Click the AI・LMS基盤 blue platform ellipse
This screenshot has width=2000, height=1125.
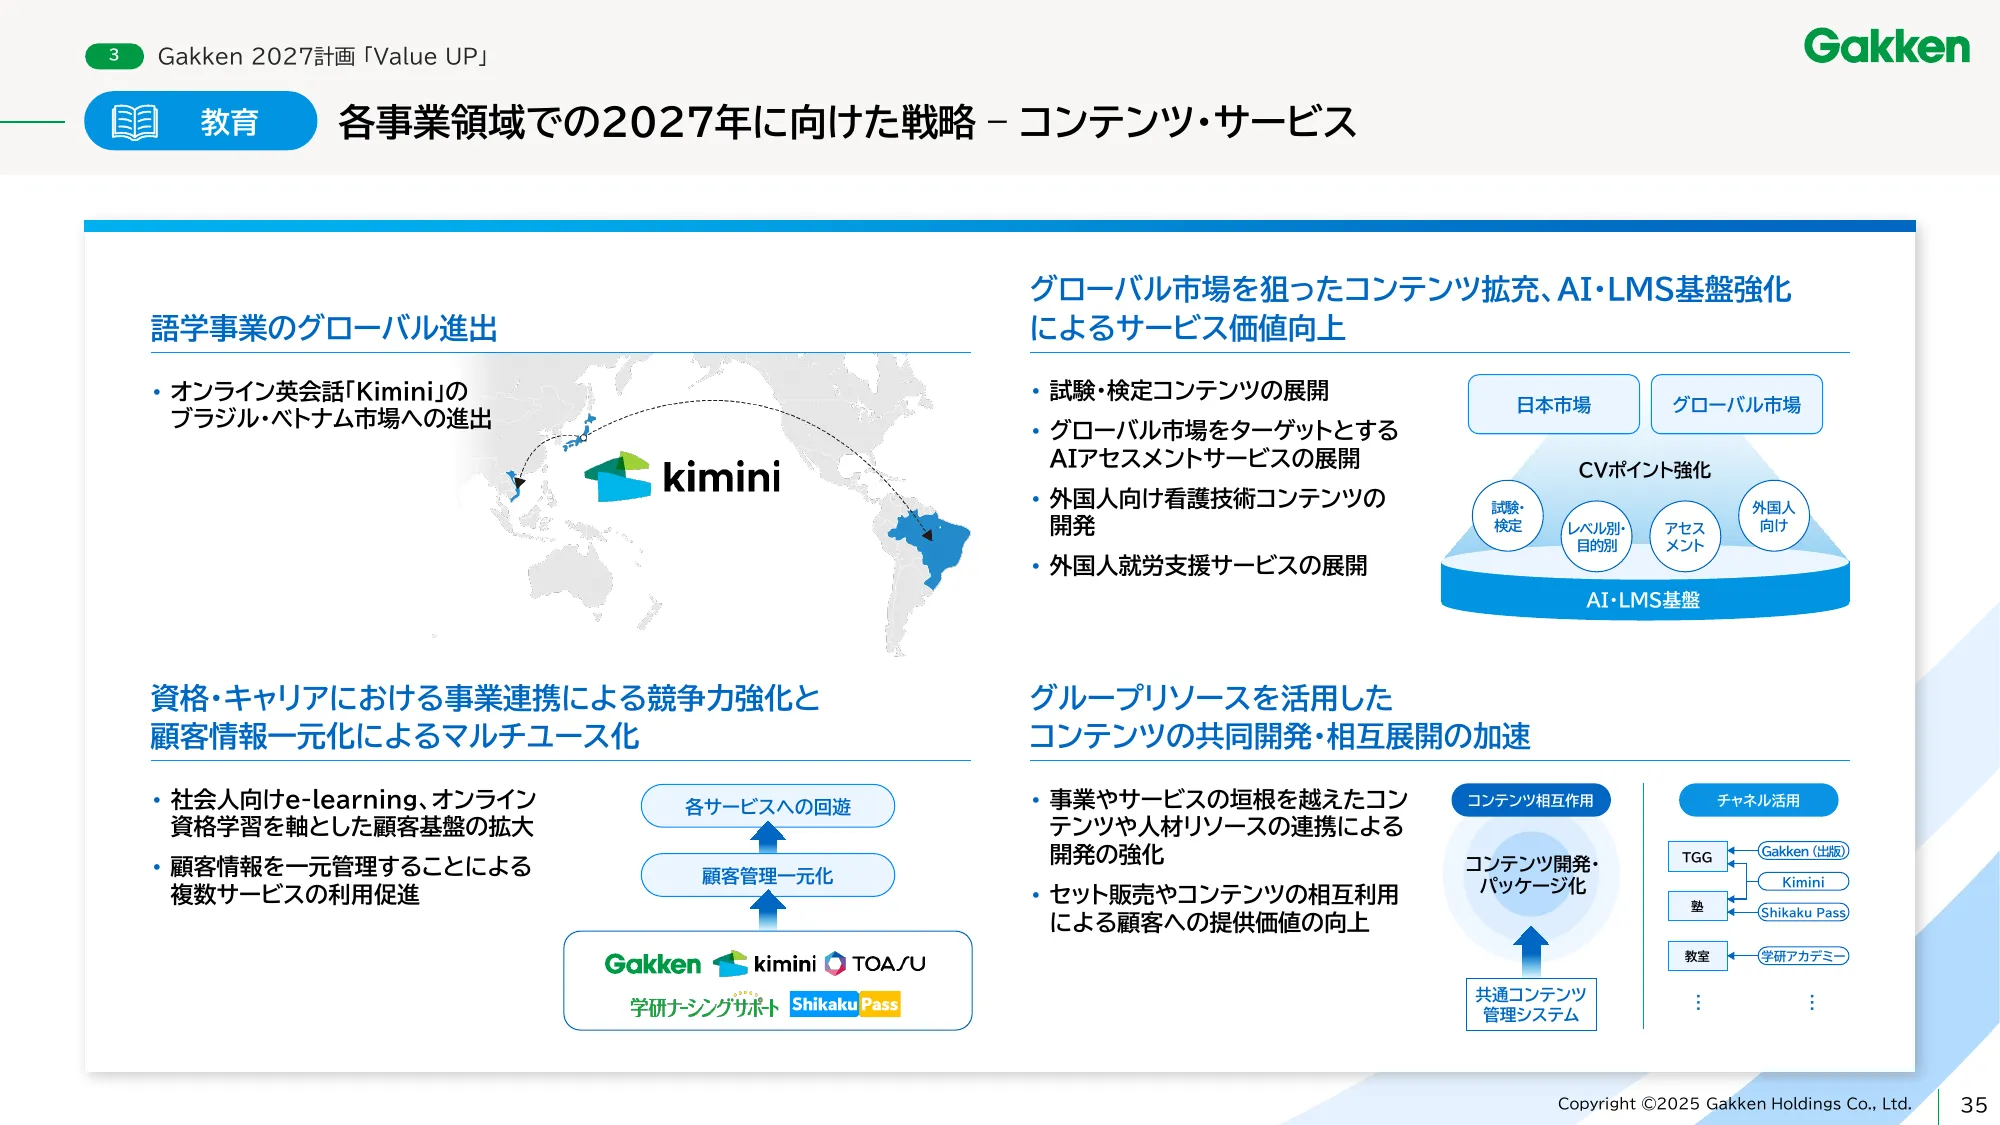1644,597
